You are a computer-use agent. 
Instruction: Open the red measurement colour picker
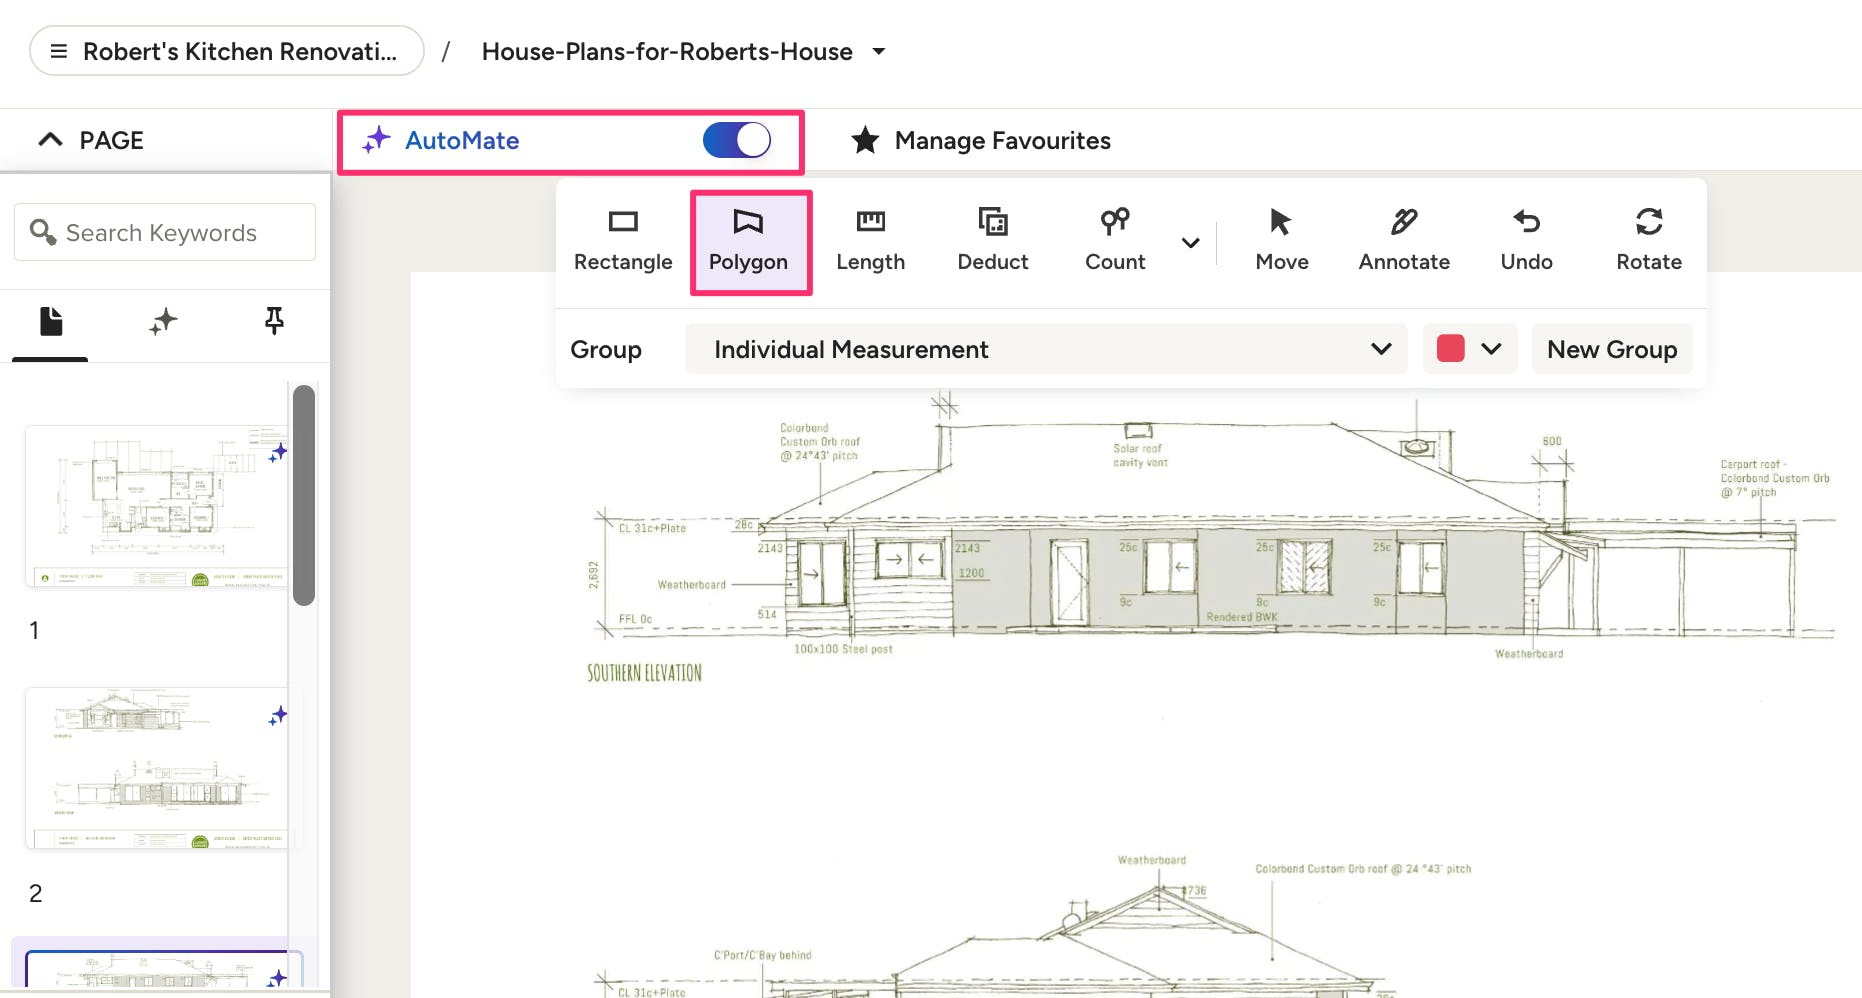[1469, 349]
